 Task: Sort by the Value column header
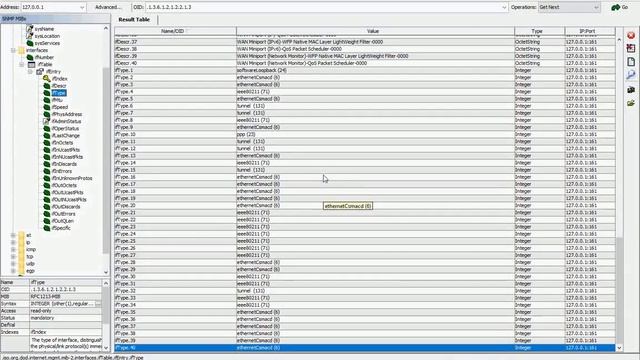(375, 31)
